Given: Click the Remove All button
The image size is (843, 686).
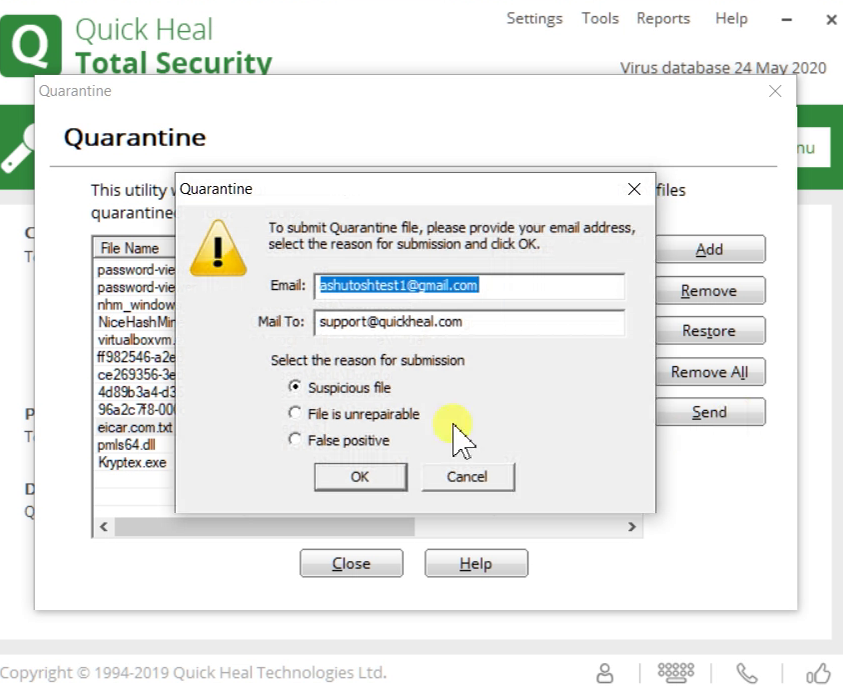Looking at the screenshot, I should (x=710, y=372).
